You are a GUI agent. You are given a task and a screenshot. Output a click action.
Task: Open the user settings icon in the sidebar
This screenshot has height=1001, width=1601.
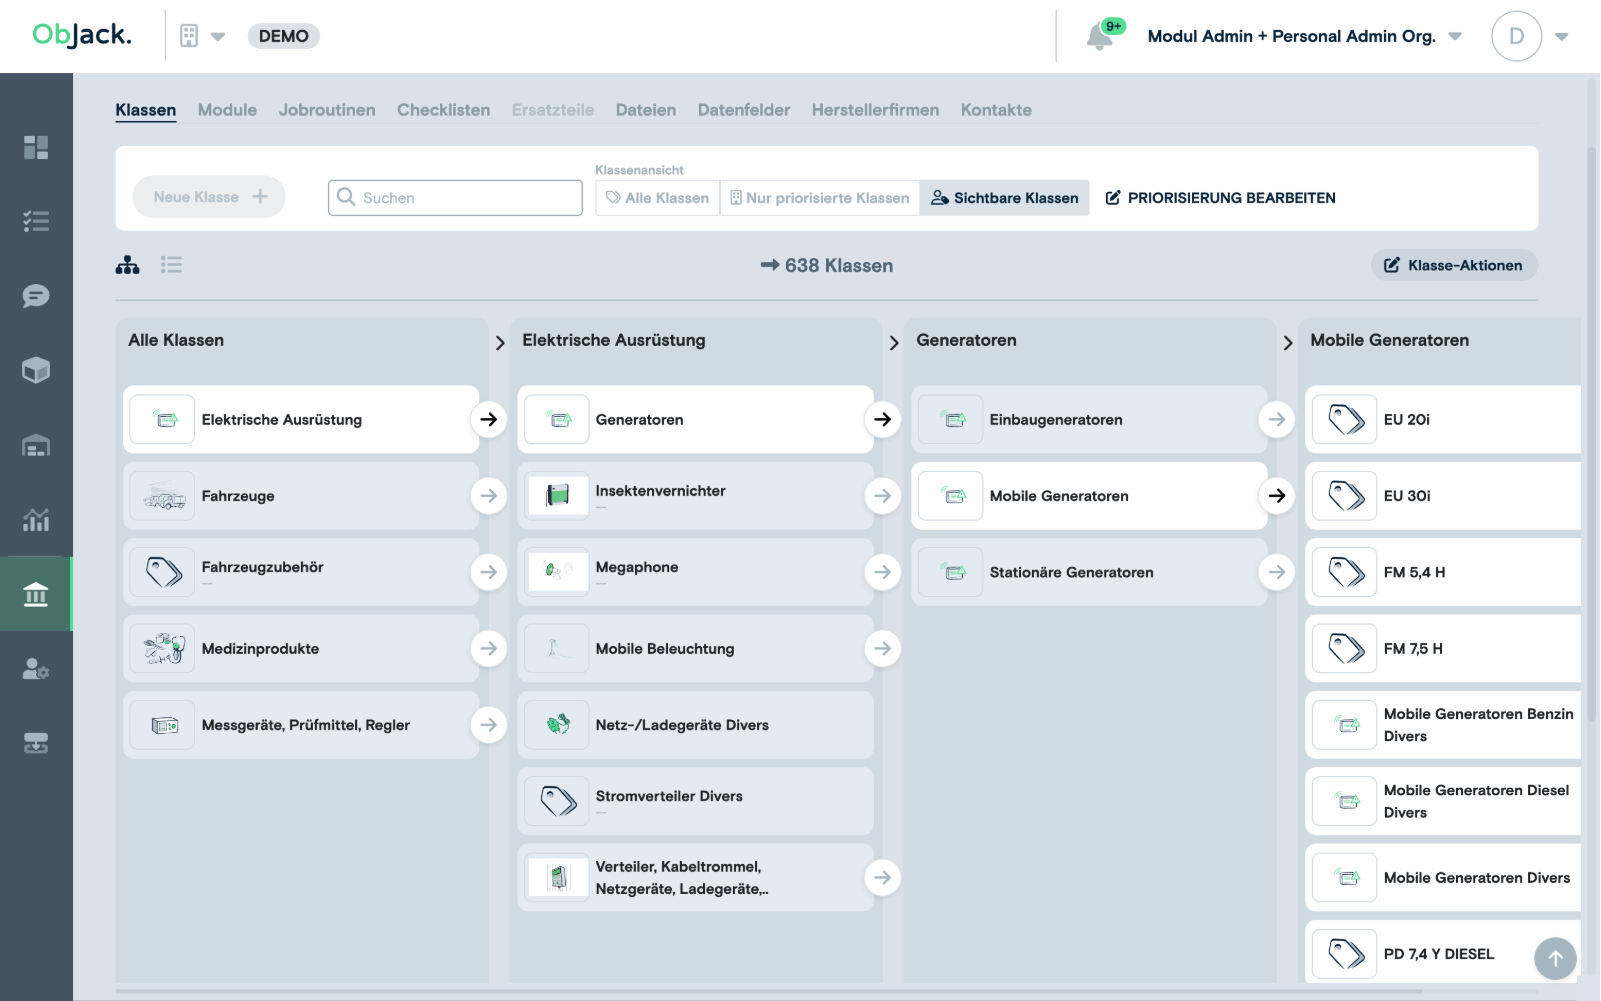pyautogui.click(x=37, y=670)
